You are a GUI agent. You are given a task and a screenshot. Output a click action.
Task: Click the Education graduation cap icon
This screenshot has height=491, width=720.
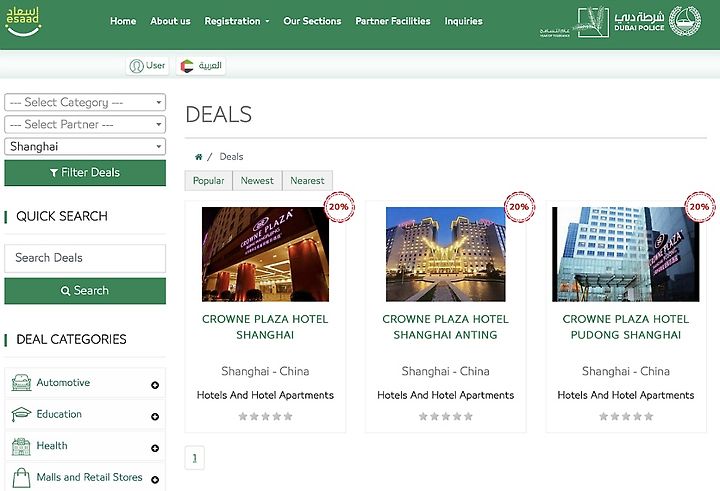pyautogui.click(x=21, y=414)
